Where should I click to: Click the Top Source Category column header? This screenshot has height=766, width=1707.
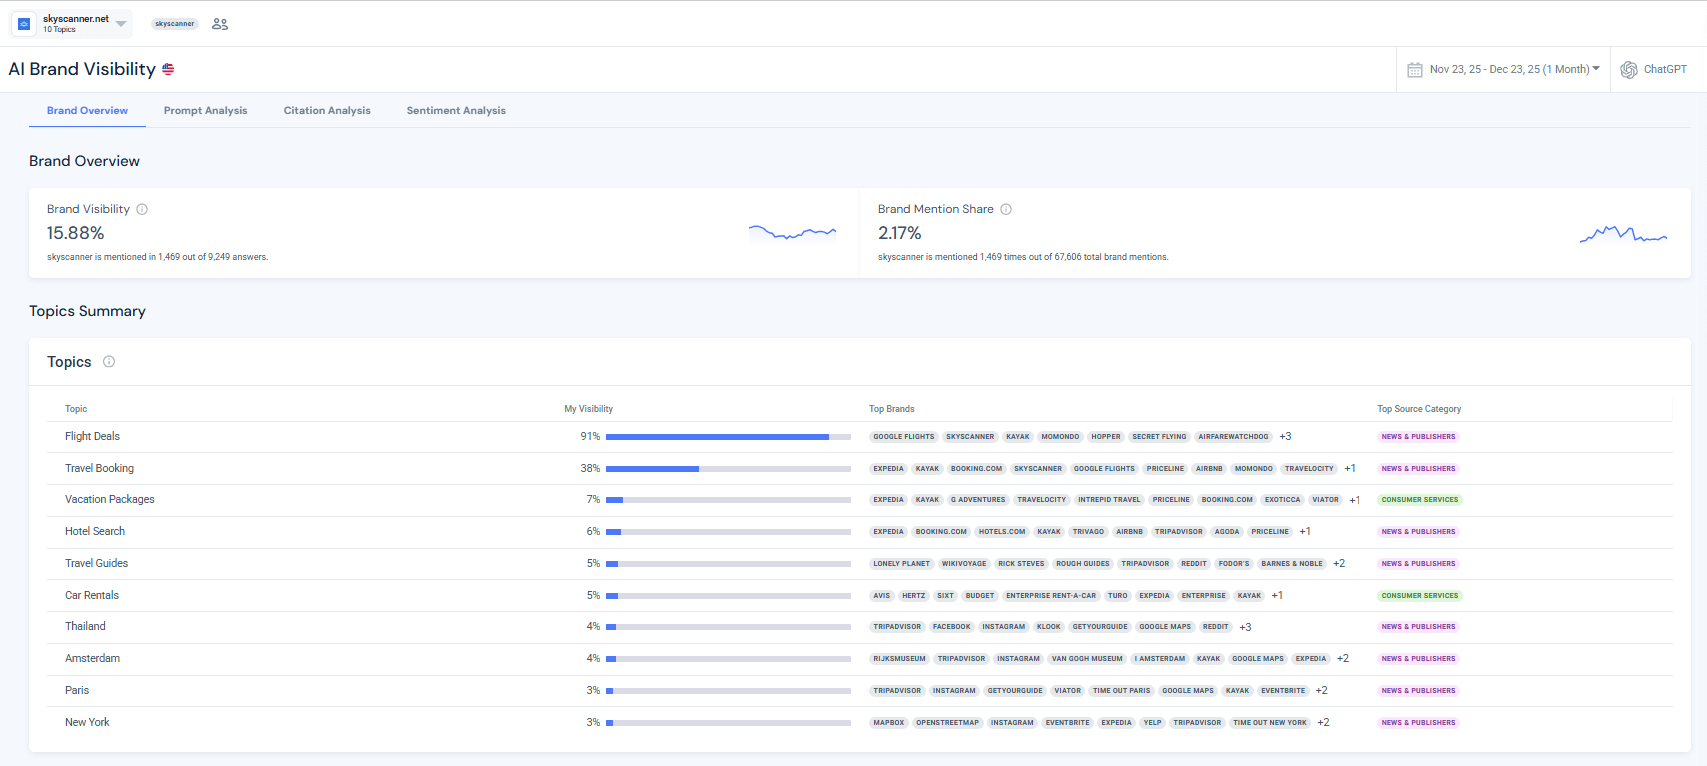coord(1419,409)
